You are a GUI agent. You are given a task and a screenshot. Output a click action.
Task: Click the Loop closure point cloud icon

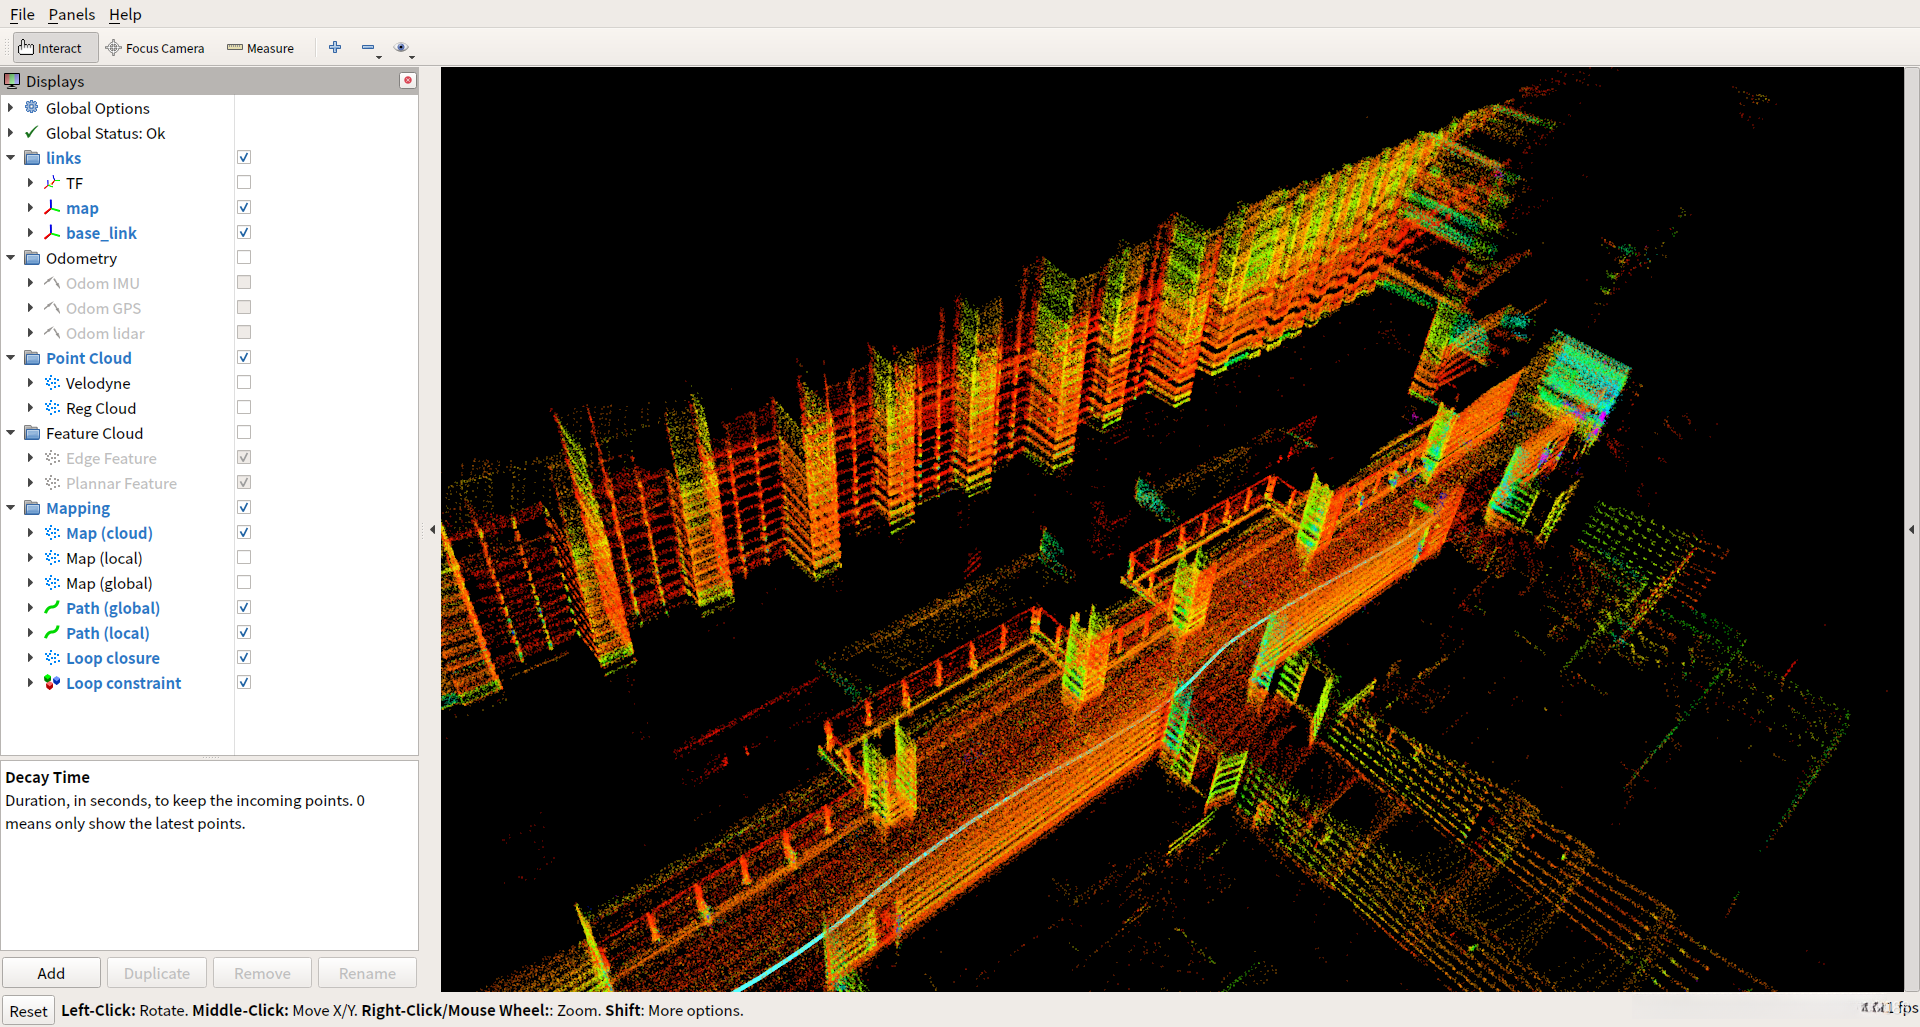pyautogui.click(x=52, y=657)
